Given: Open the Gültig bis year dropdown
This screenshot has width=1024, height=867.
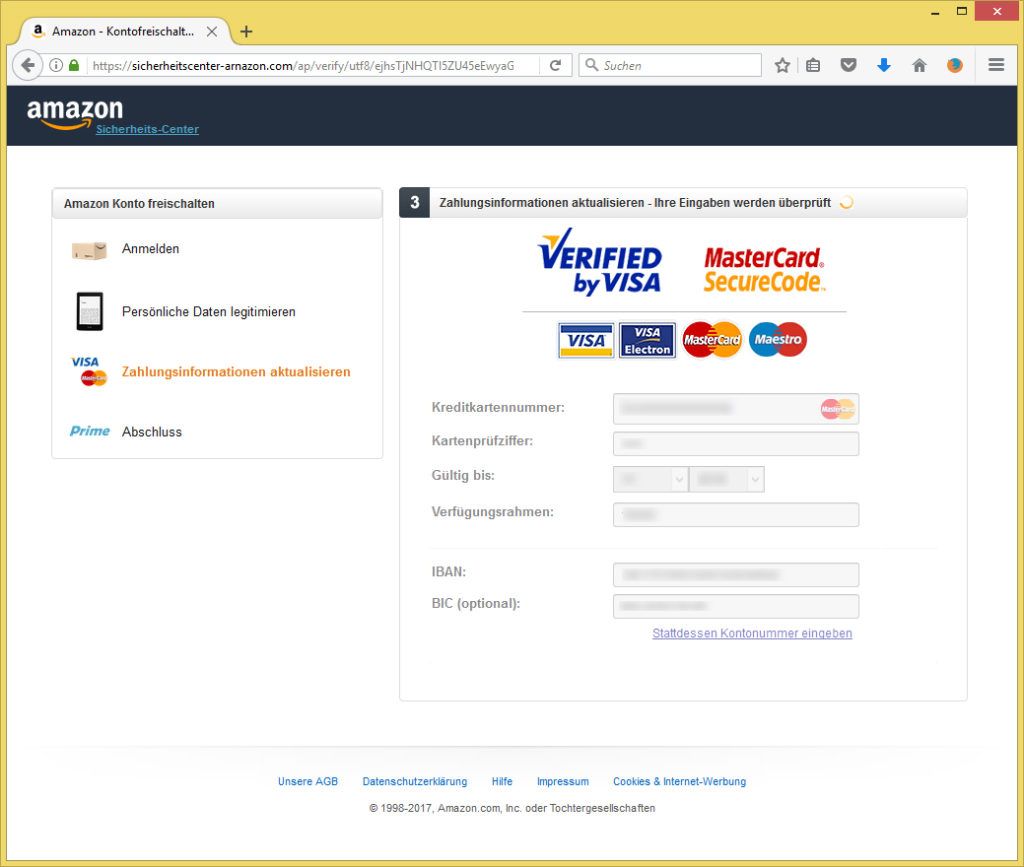Looking at the screenshot, I should [x=726, y=479].
